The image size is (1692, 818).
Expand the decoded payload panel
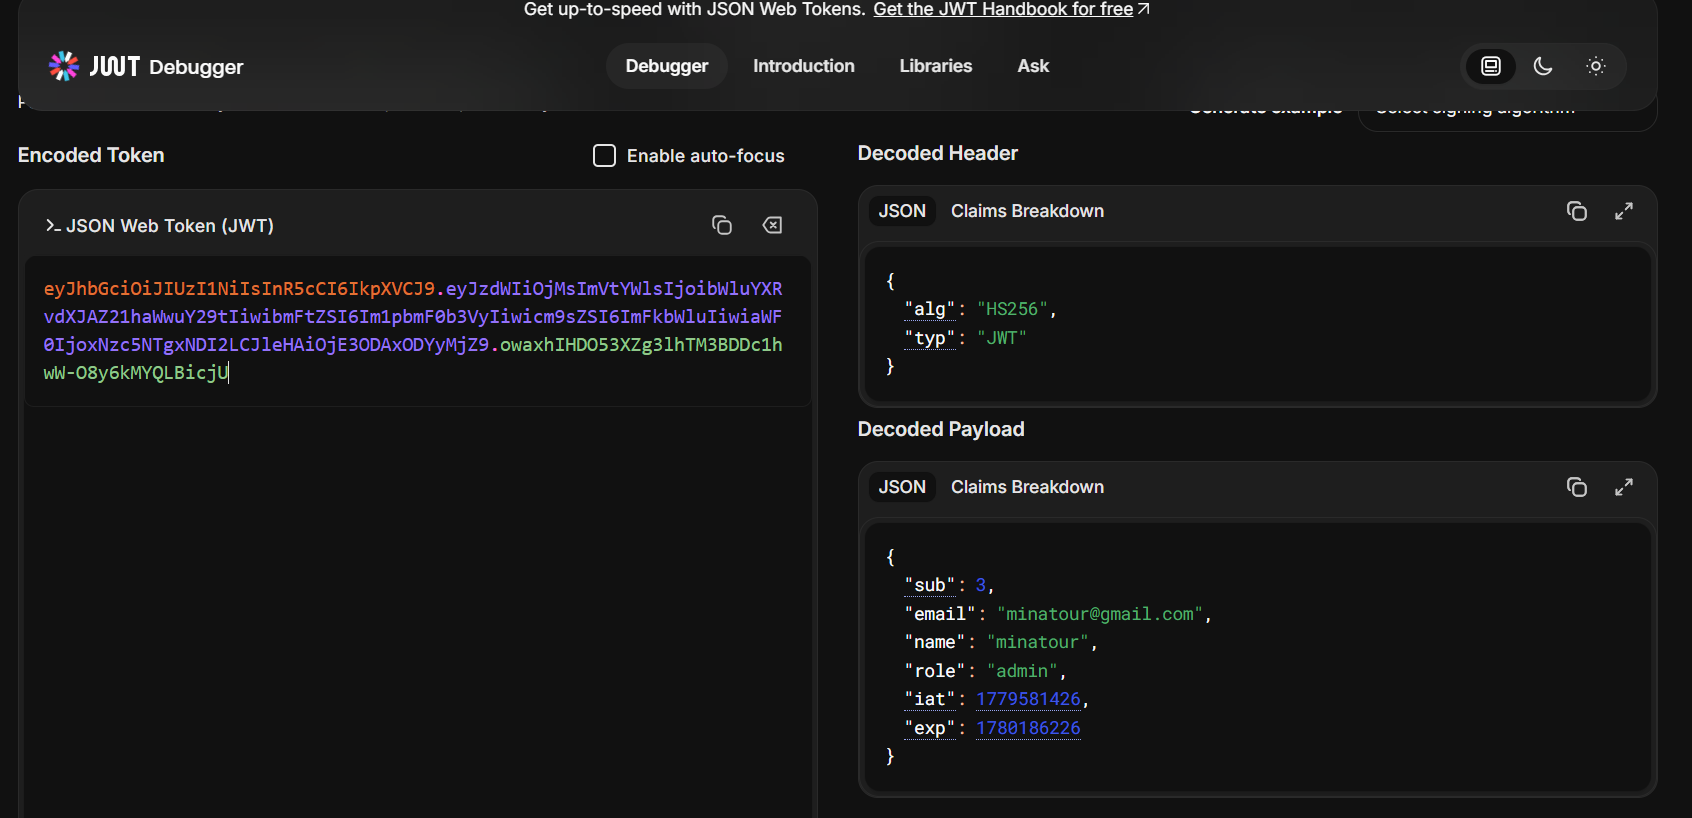point(1624,487)
